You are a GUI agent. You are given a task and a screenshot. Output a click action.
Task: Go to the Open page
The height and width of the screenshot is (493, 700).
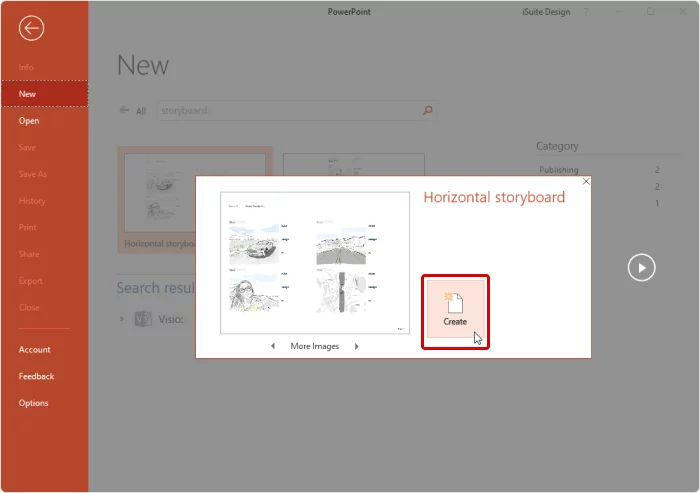click(x=29, y=121)
